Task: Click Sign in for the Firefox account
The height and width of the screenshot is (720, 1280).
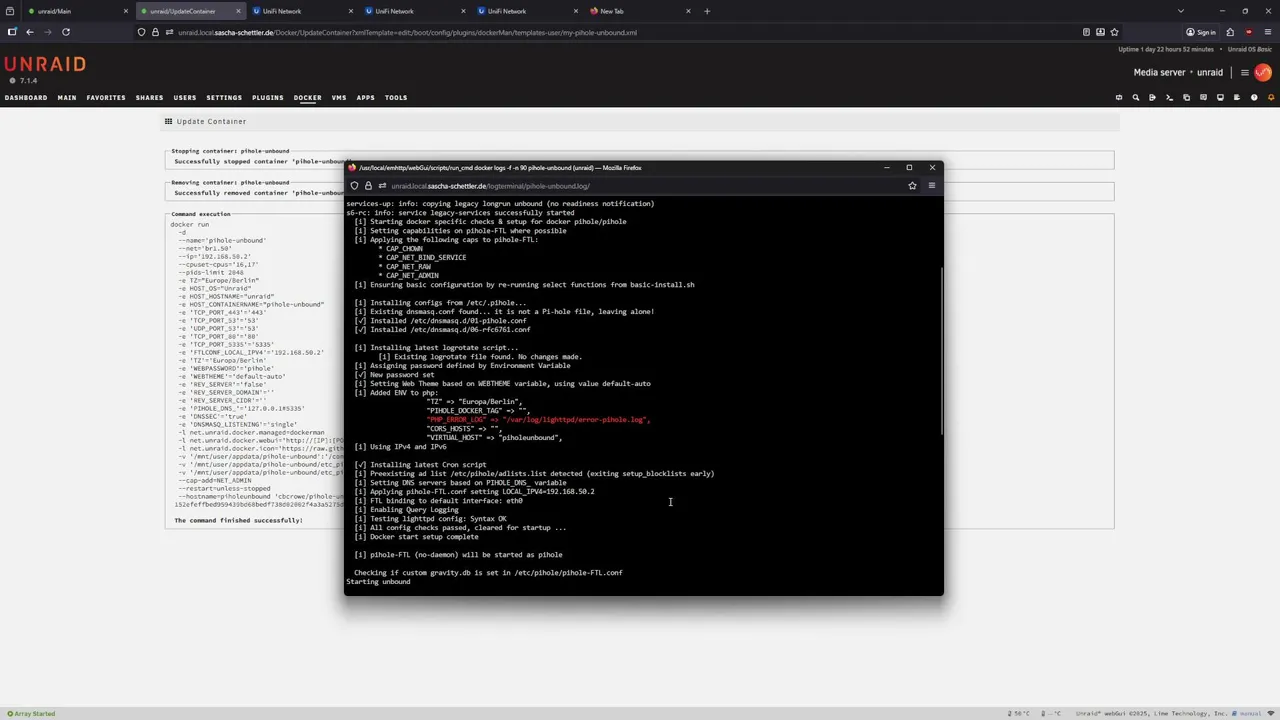Action: coord(1201,32)
